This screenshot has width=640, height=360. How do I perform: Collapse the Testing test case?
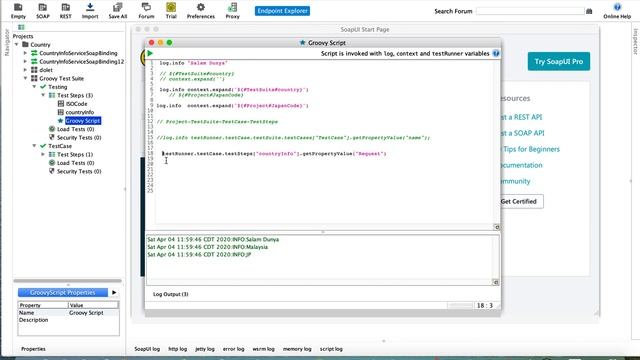click(x=34, y=87)
